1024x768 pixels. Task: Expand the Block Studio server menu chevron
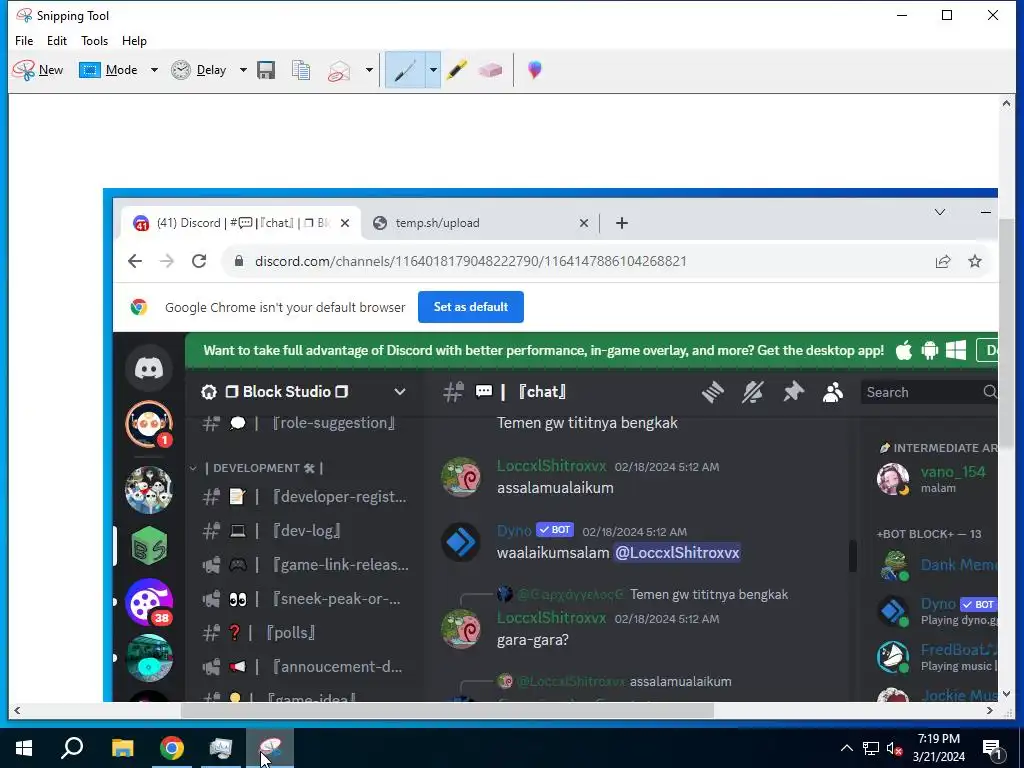[400, 392]
